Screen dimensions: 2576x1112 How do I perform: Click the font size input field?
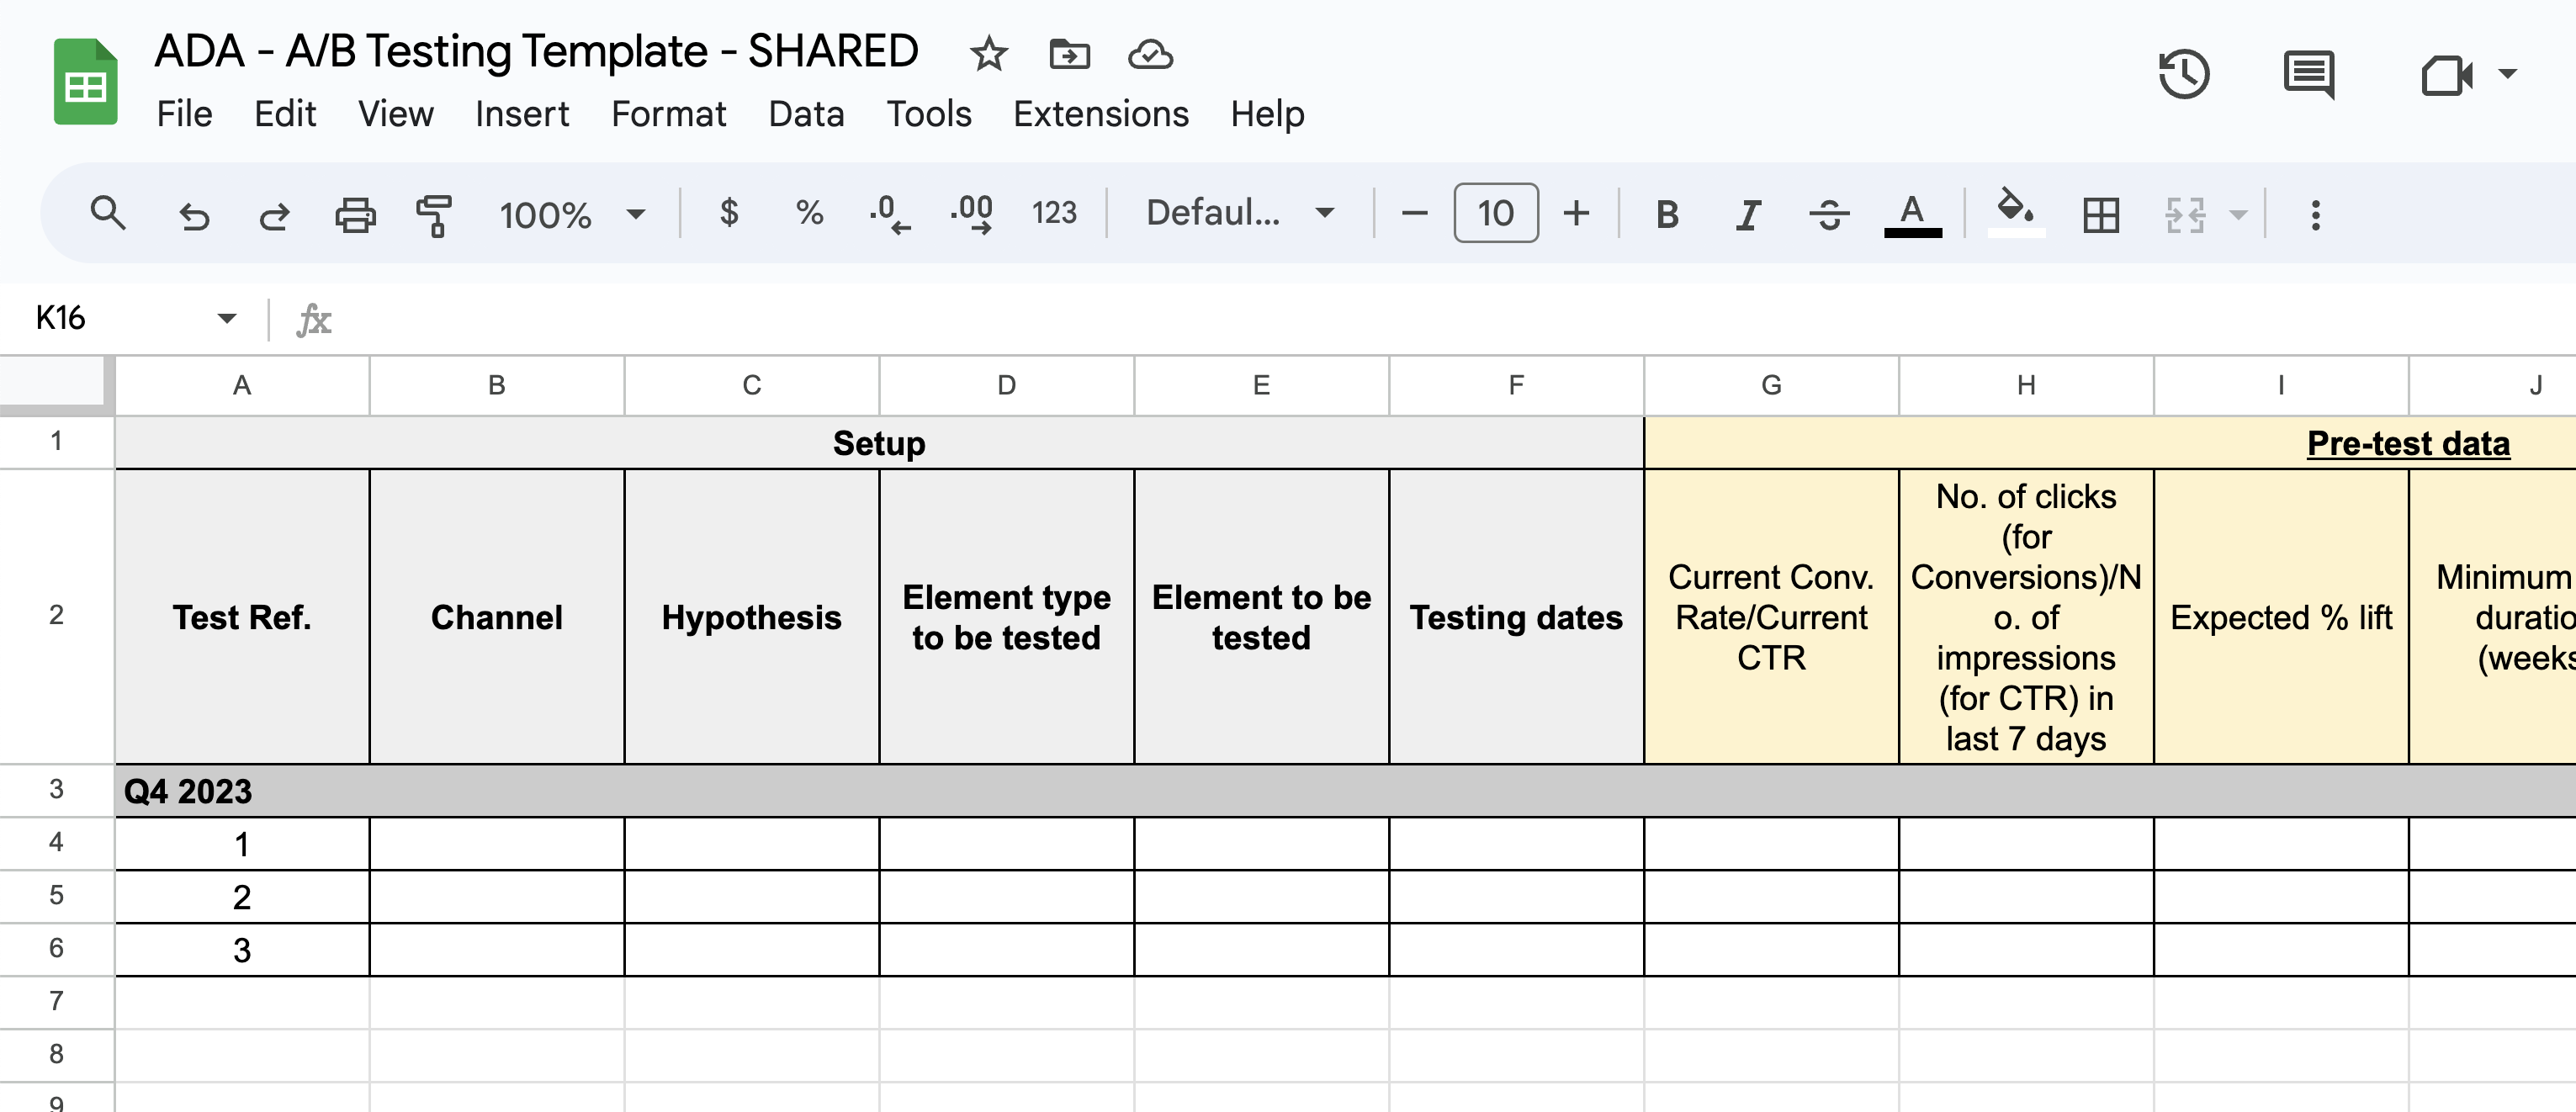(x=1496, y=213)
